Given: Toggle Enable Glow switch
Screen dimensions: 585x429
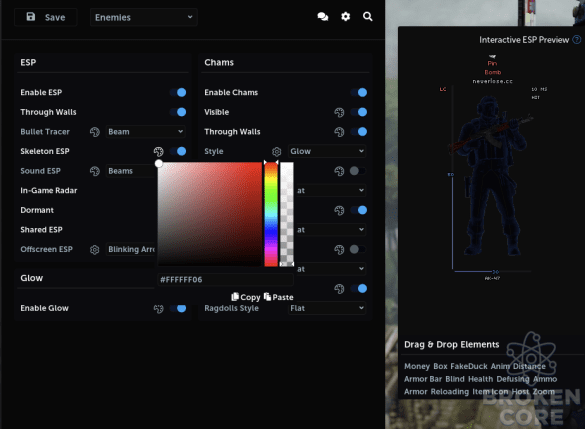Looking at the screenshot, I should [x=178, y=308].
